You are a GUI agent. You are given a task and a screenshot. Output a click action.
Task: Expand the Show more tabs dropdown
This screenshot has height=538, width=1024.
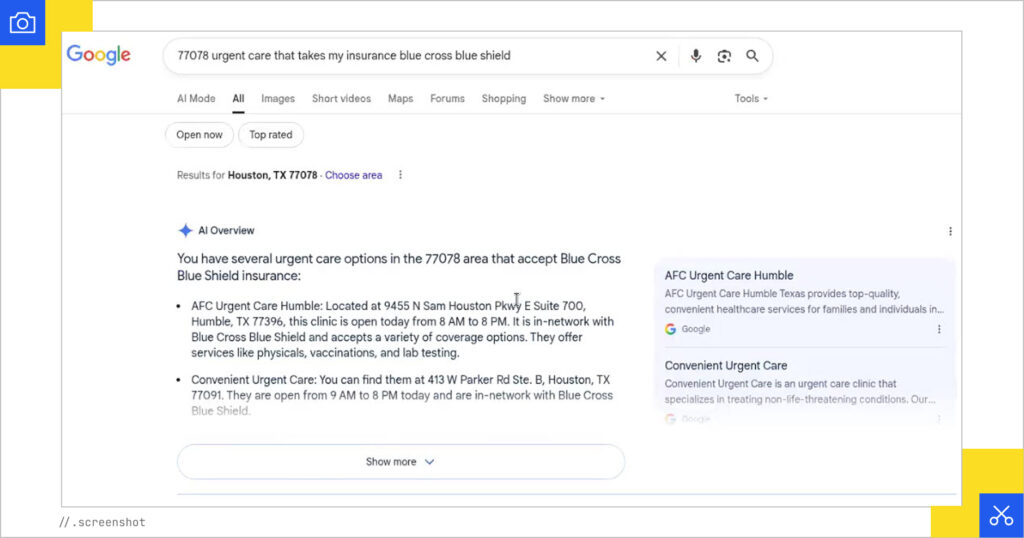tap(573, 99)
